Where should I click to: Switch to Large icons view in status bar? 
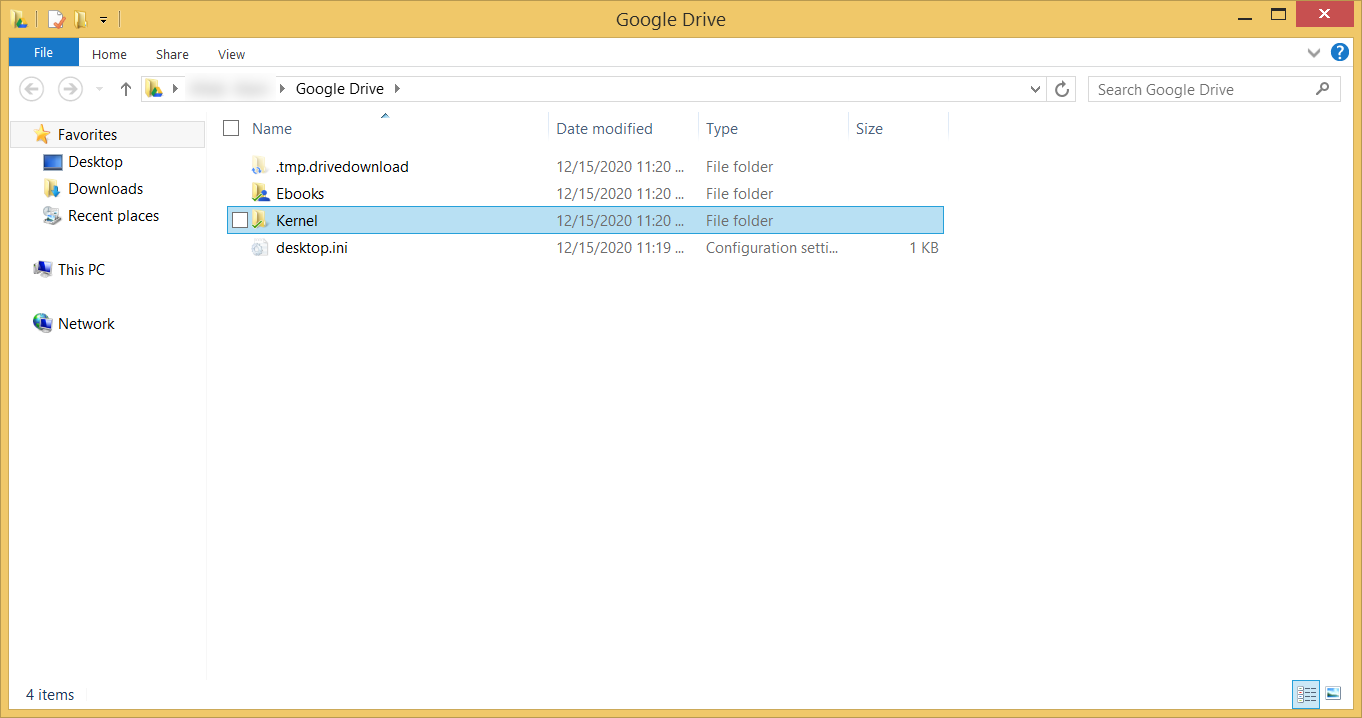pyautogui.click(x=1333, y=694)
